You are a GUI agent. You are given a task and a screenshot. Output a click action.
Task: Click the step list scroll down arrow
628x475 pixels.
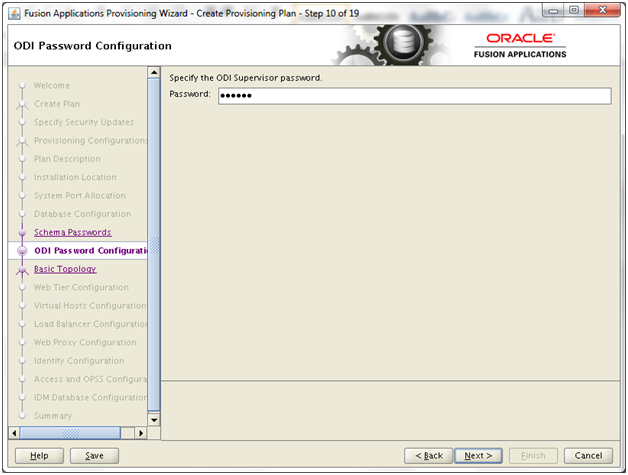coord(154,420)
